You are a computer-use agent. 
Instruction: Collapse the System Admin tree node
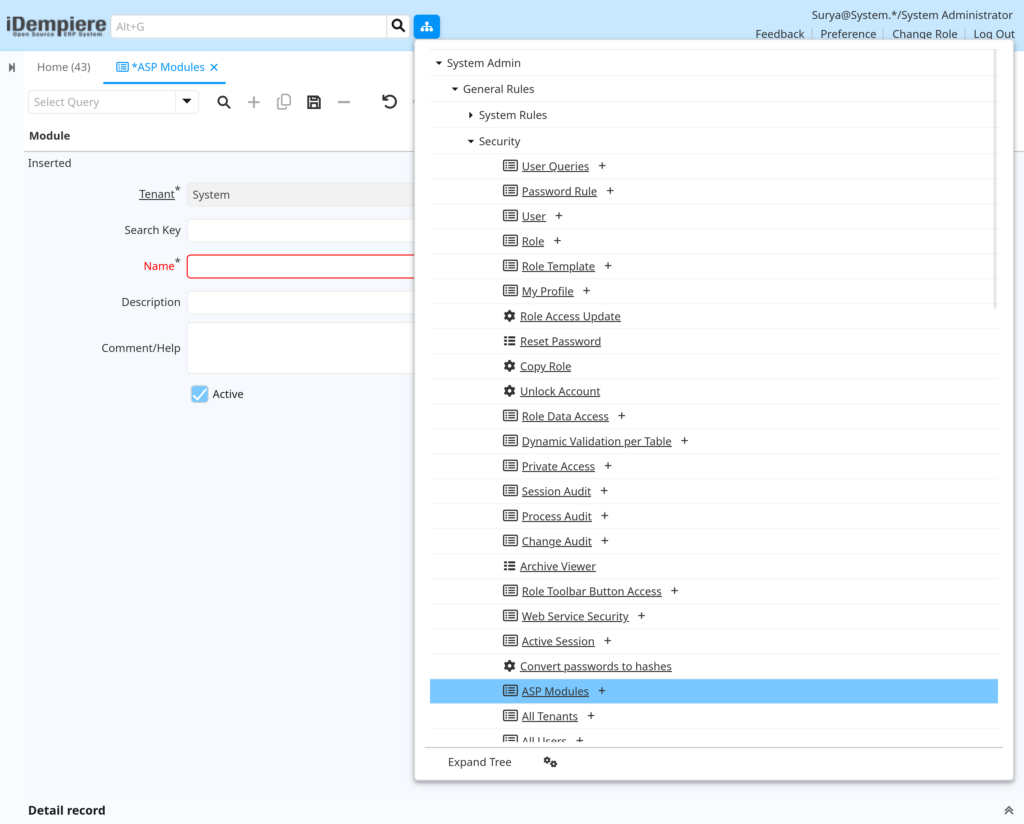[x=439, y=63]
